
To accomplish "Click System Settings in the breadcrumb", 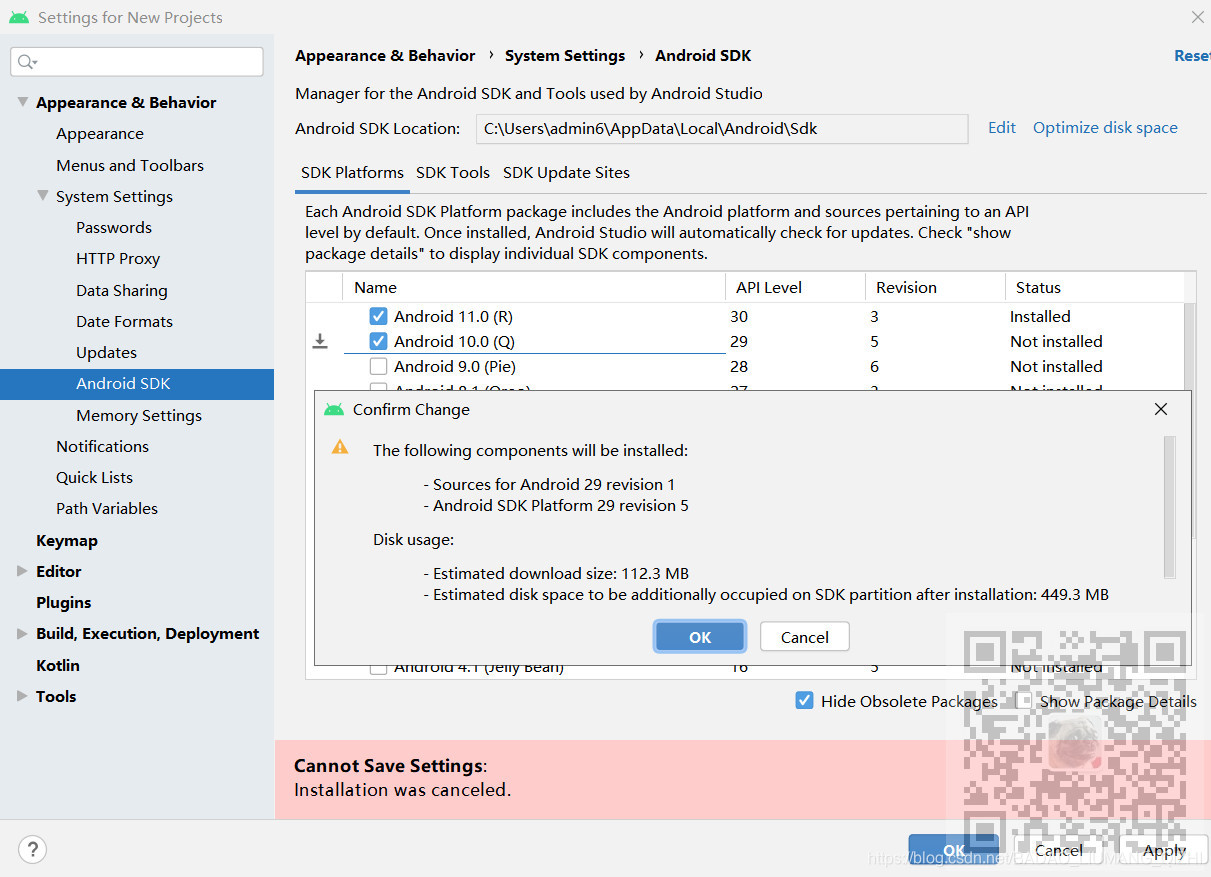I will click(x=565, y=56).
